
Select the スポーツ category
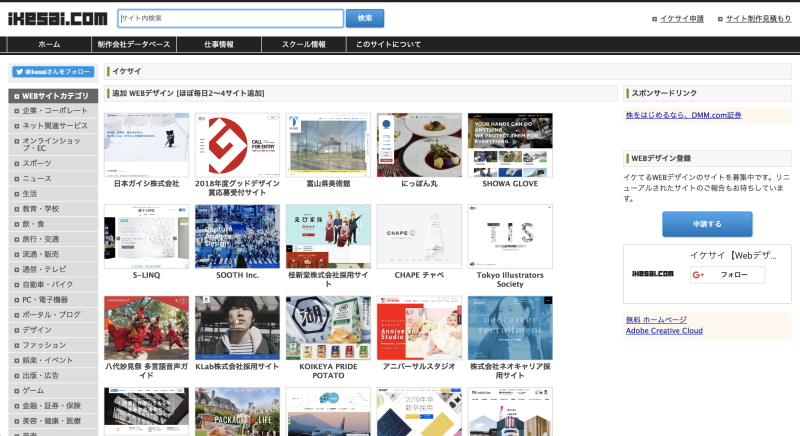(x=53, y=163)
